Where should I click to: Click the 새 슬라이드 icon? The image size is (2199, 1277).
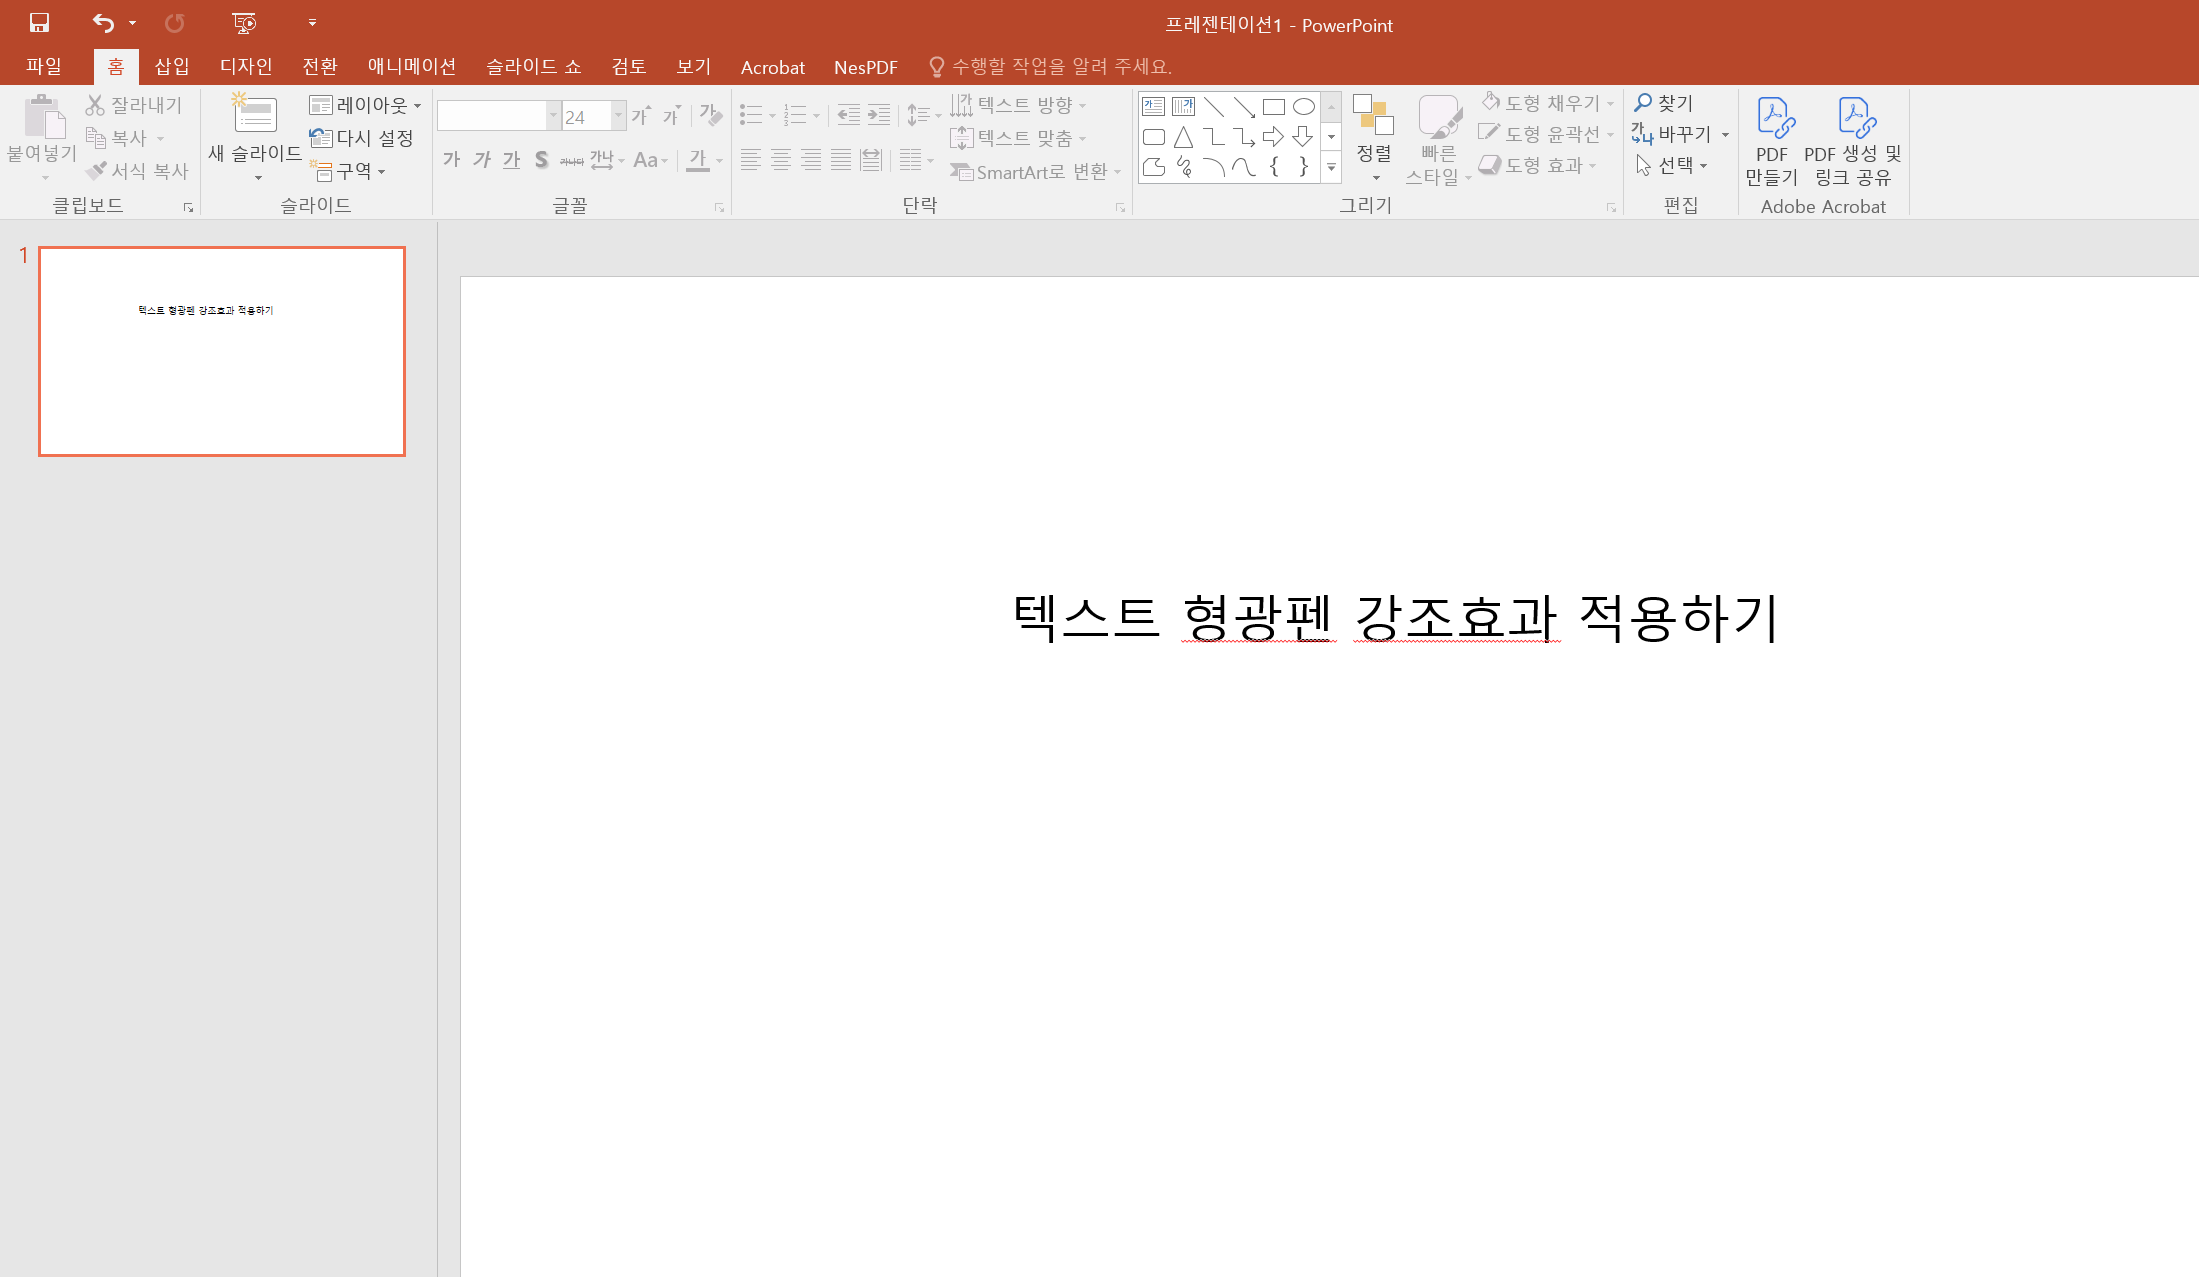[255, 113]
